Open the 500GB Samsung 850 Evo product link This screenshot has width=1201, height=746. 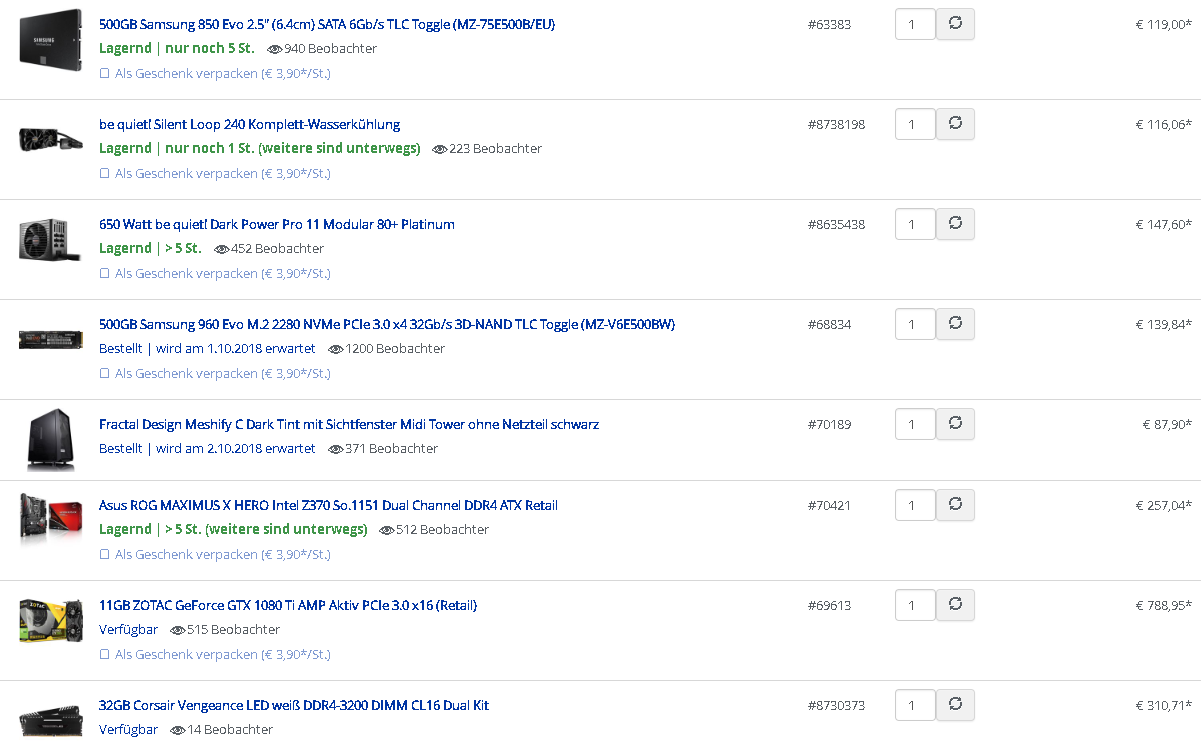(327, 24)
